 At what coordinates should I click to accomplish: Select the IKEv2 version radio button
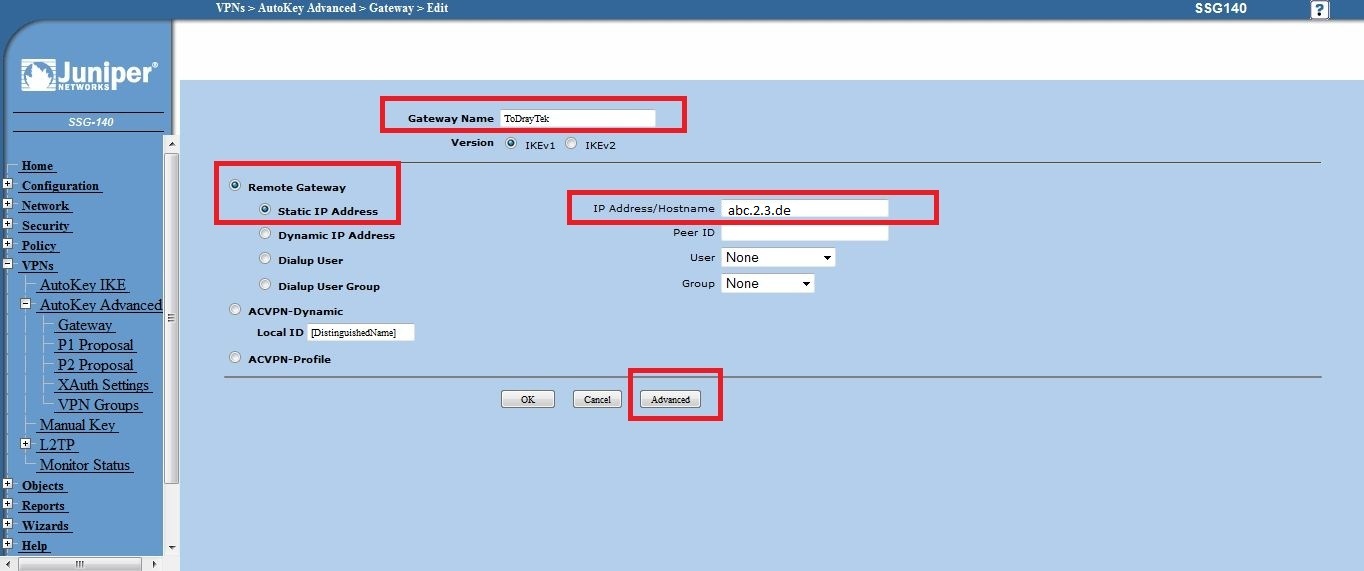[572, 144]
